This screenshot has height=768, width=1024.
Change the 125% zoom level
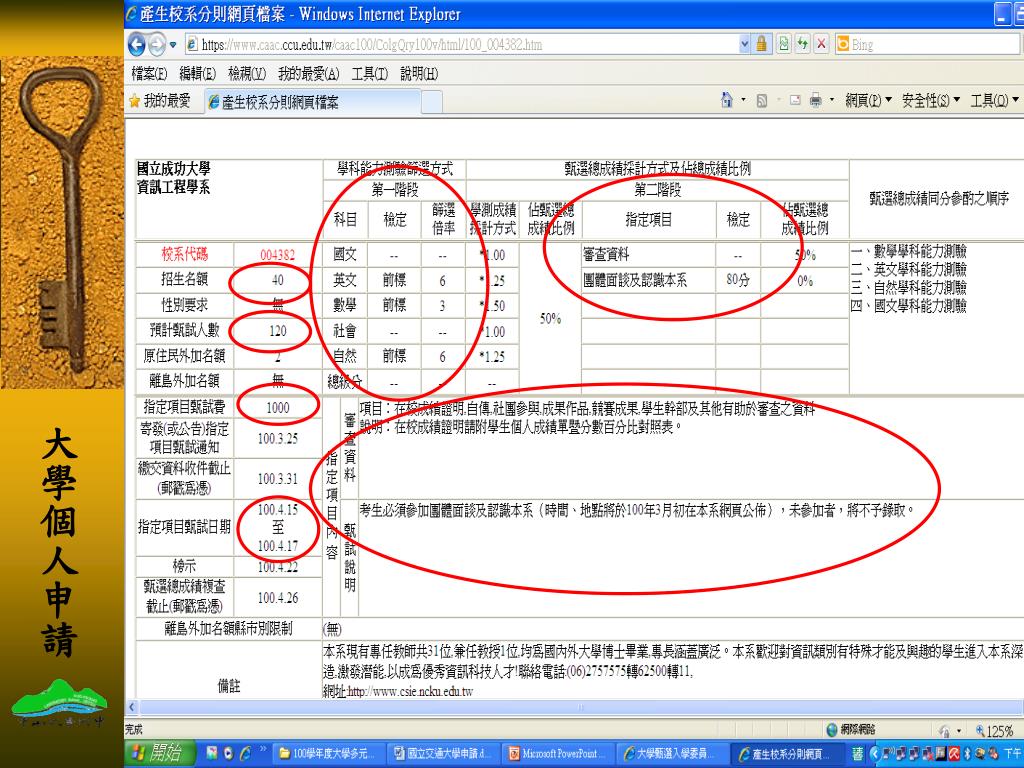pyautogui.click(x=995, y=731)
